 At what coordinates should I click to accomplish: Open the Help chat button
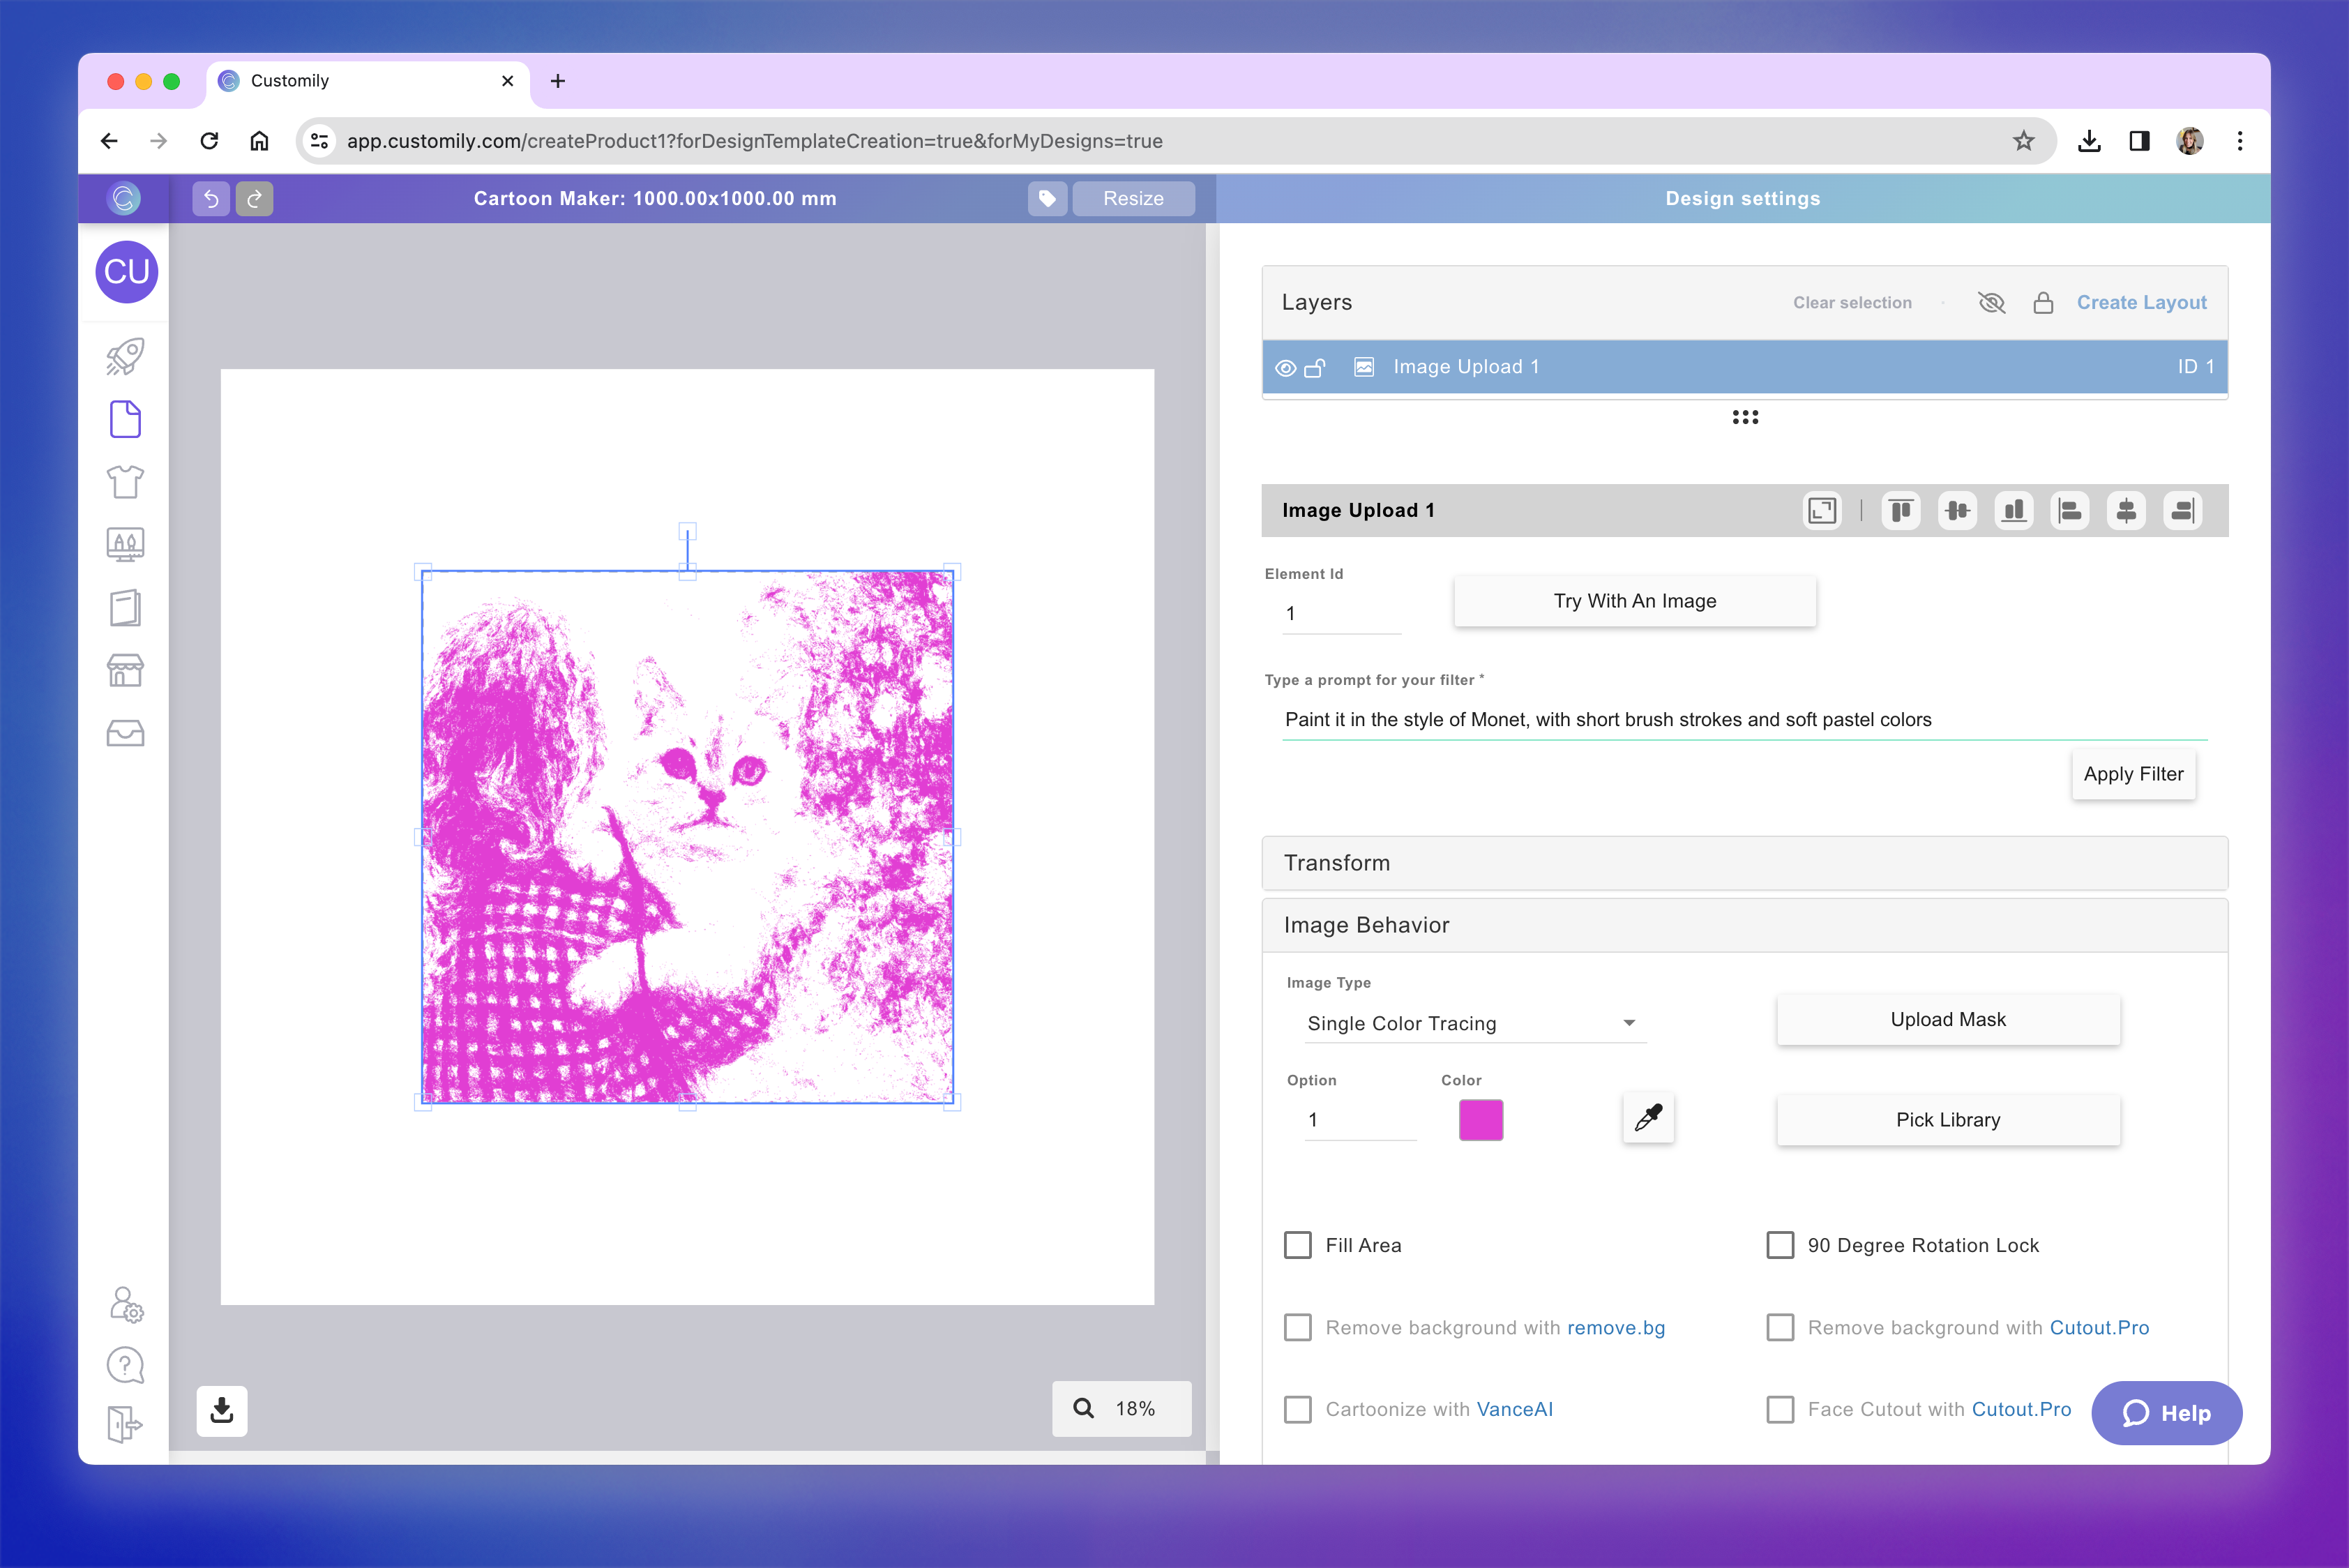tap(2166, 1413)
